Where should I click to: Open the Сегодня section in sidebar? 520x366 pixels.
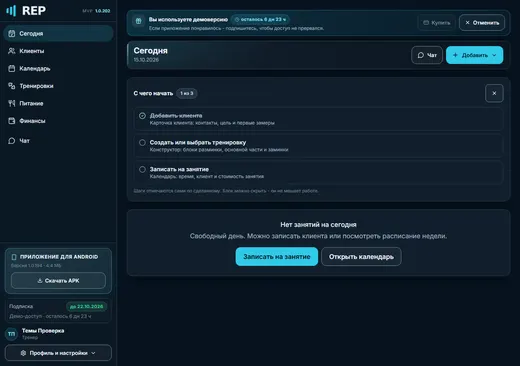[58, 33]
